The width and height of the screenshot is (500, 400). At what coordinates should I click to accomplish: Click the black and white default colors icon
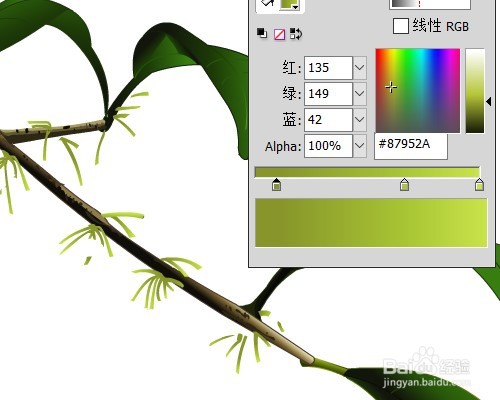click(x=262, y=33)
